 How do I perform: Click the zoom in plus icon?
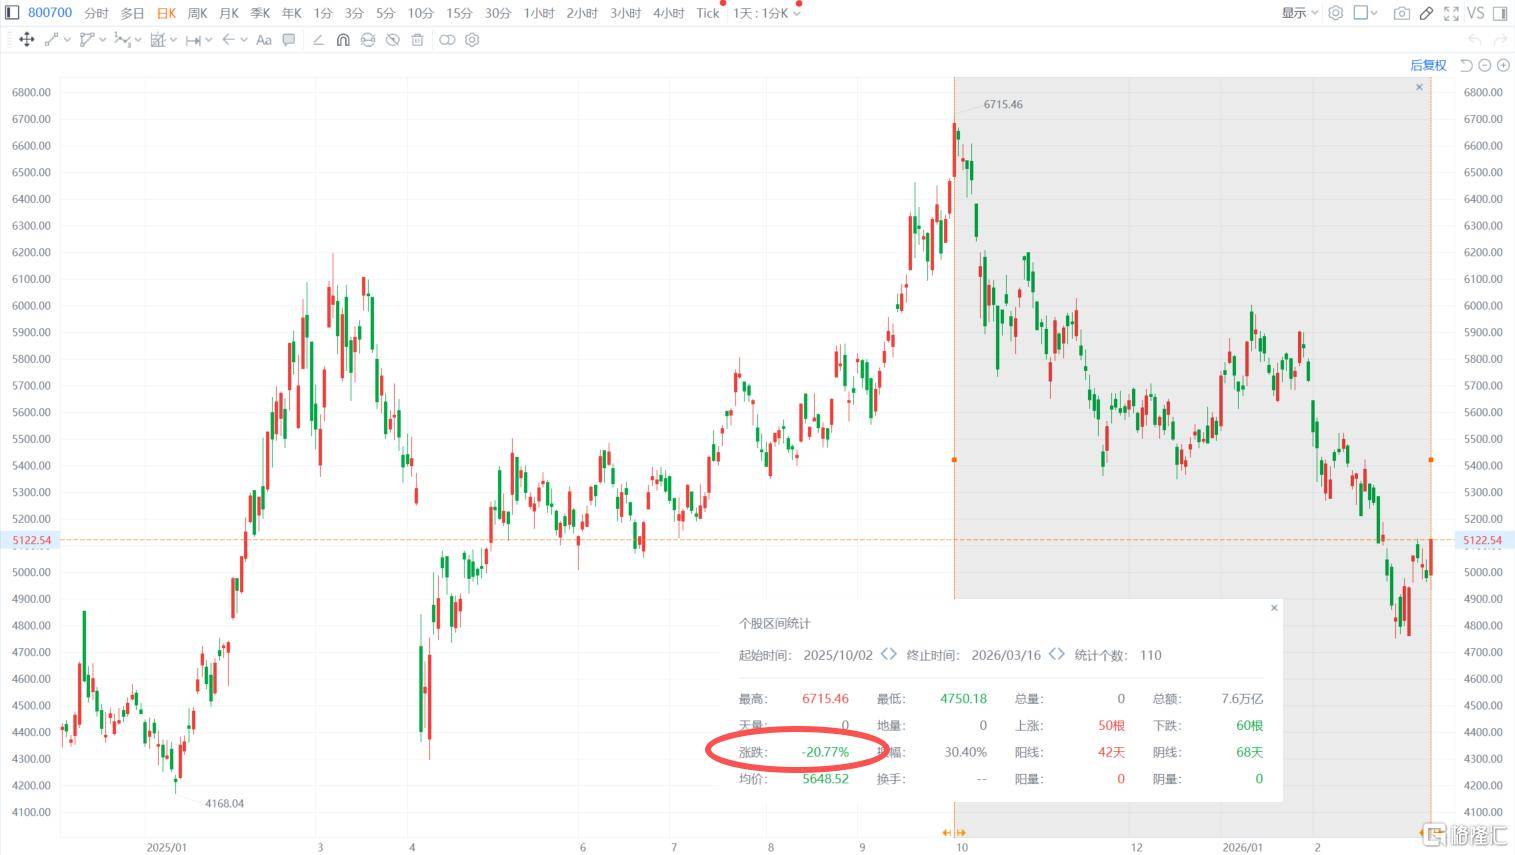tap(1503, 65)
